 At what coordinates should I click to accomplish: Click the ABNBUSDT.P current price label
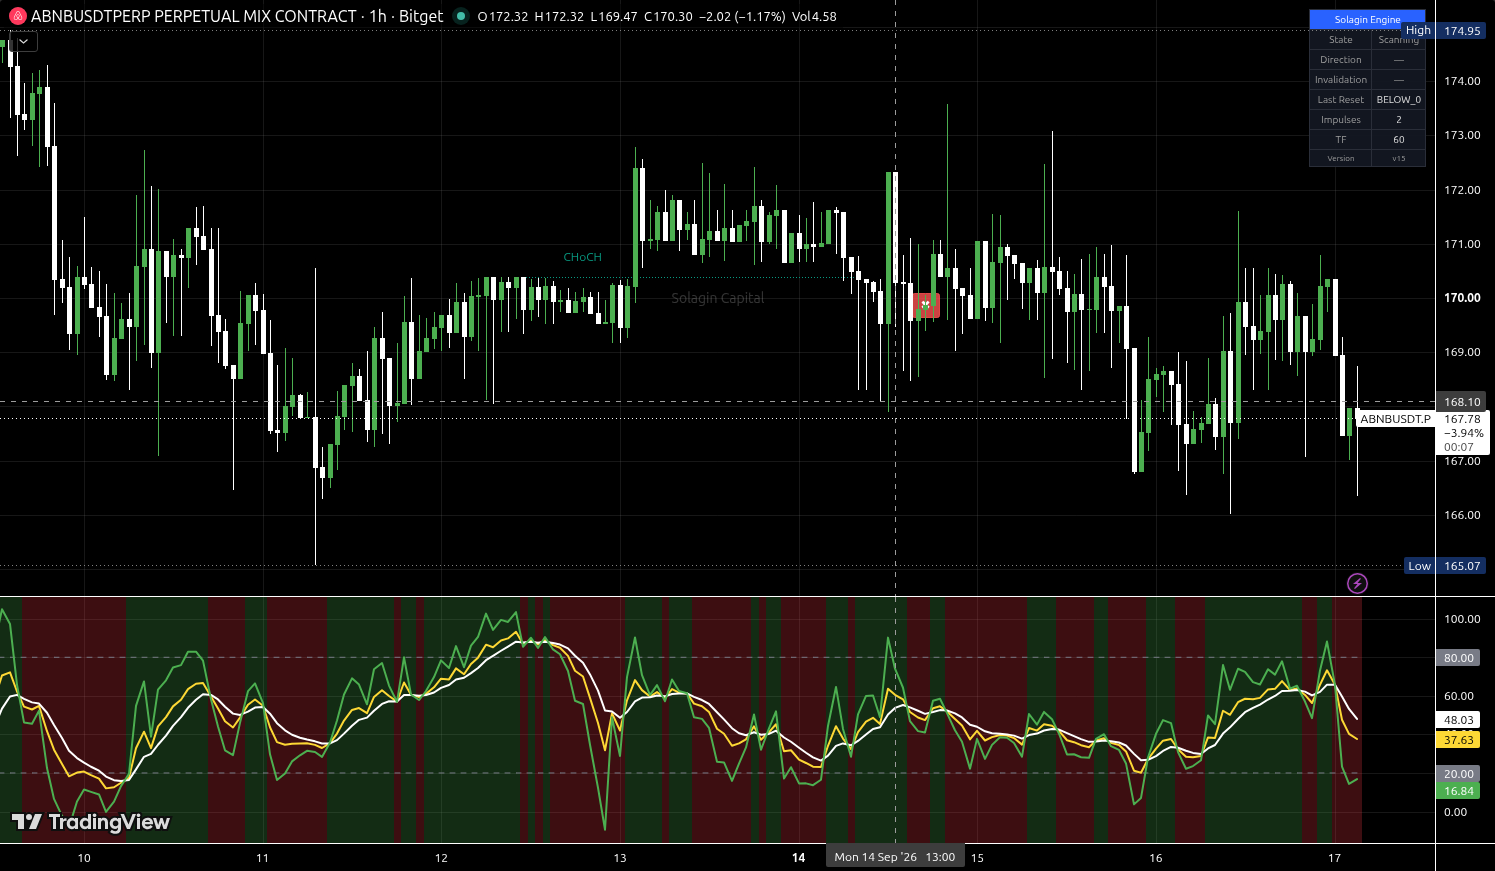(1395, 419)
